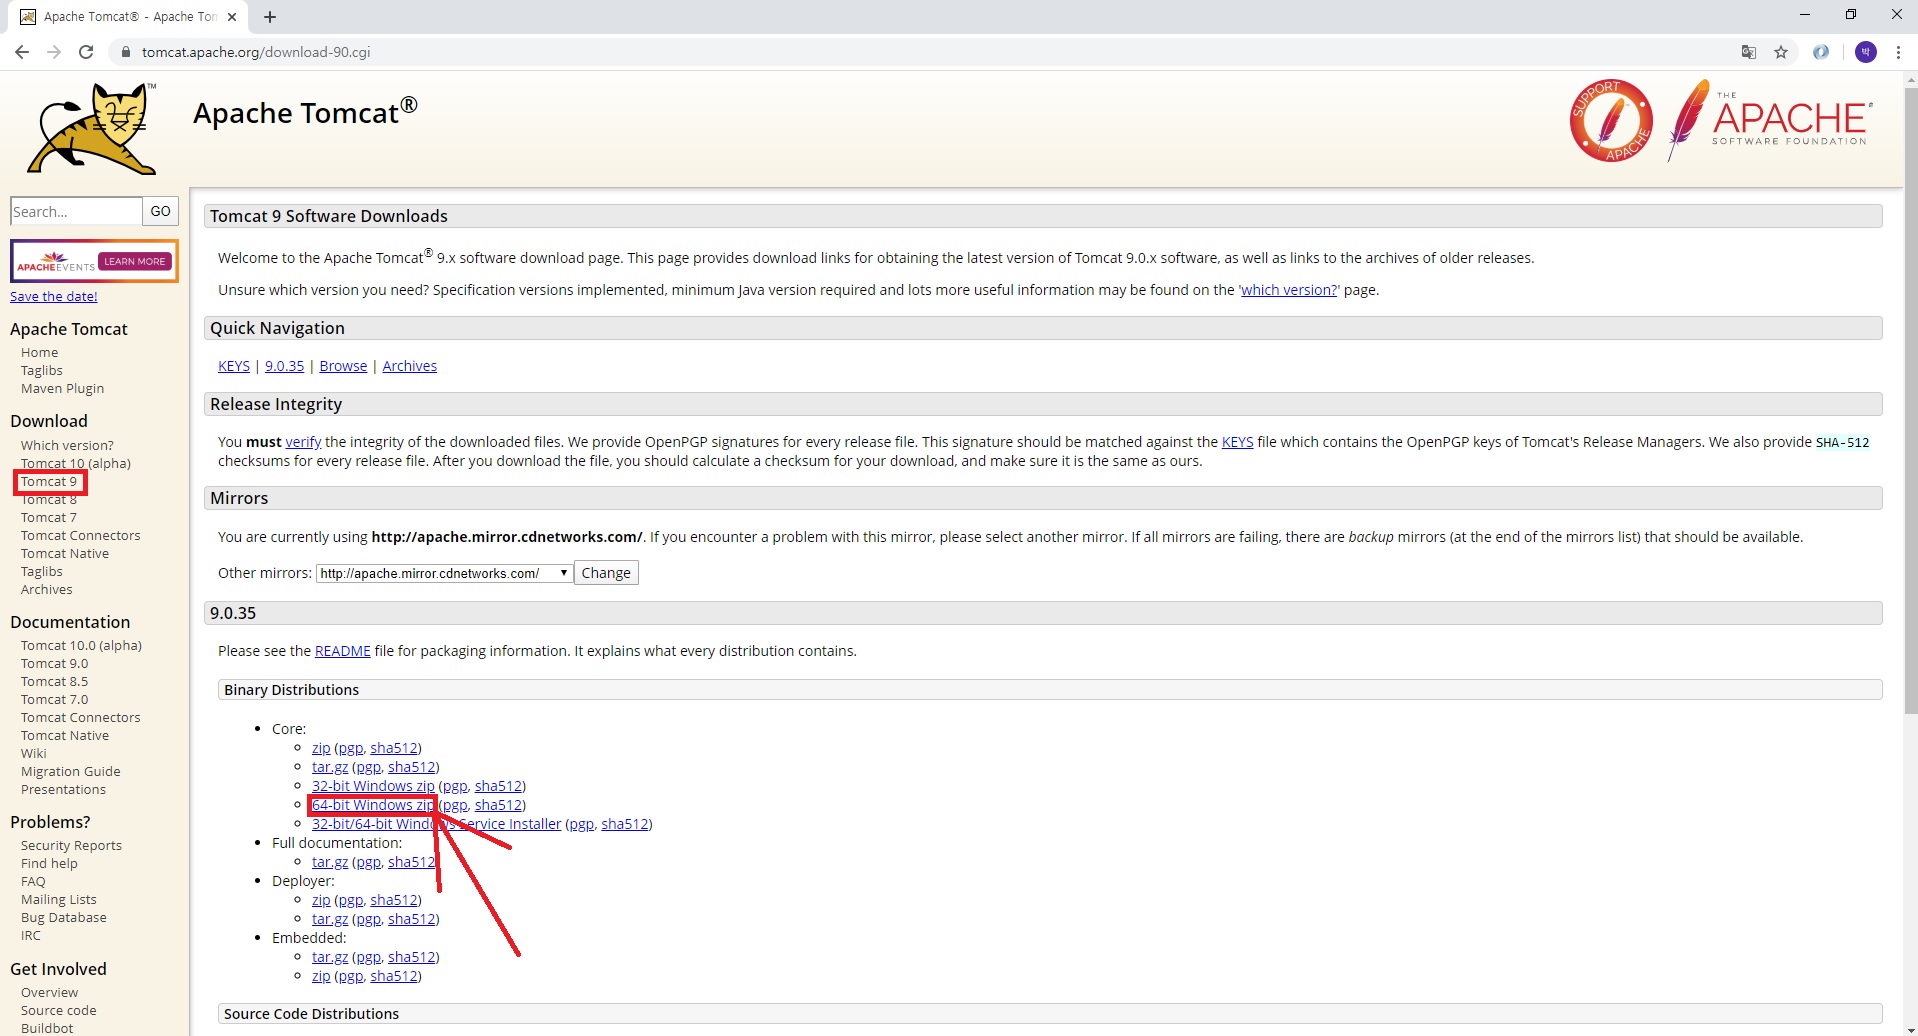This screenshot has width=1918, height=1036.
Task: Open the KEYS quick navigation link
Action: (x=234, y=366)
